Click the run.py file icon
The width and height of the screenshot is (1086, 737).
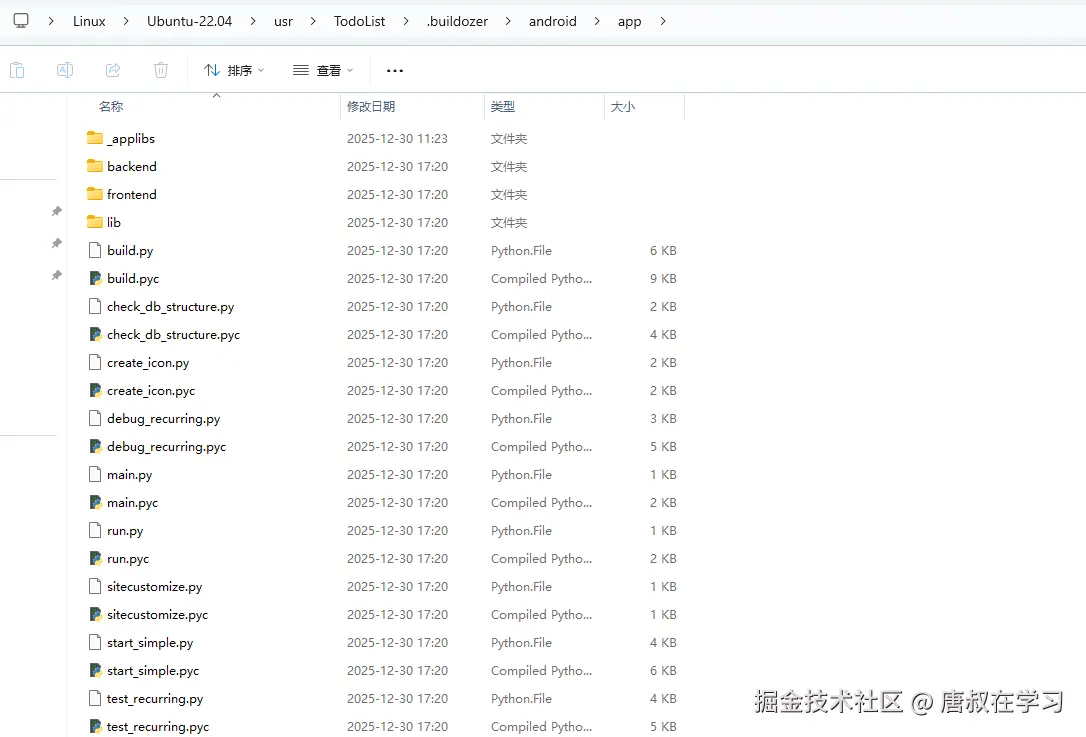(95, 530)
